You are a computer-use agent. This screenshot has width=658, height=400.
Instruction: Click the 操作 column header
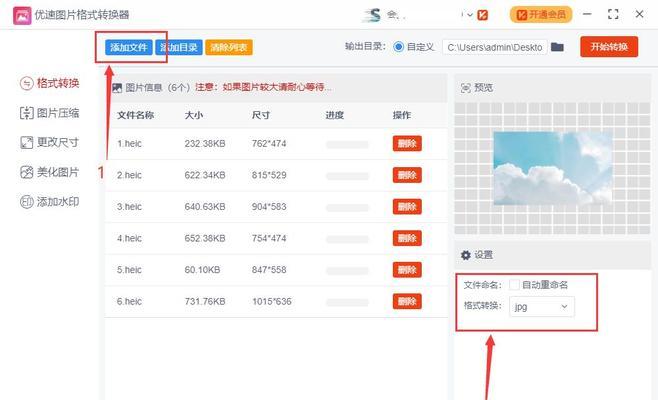pos(402,115)
